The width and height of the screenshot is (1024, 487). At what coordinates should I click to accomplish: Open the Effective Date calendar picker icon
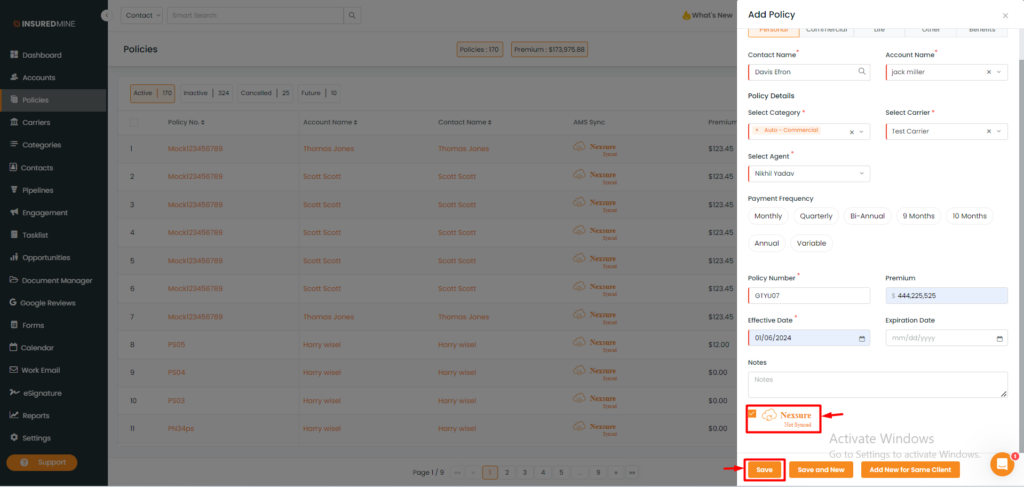click(862, 338)
